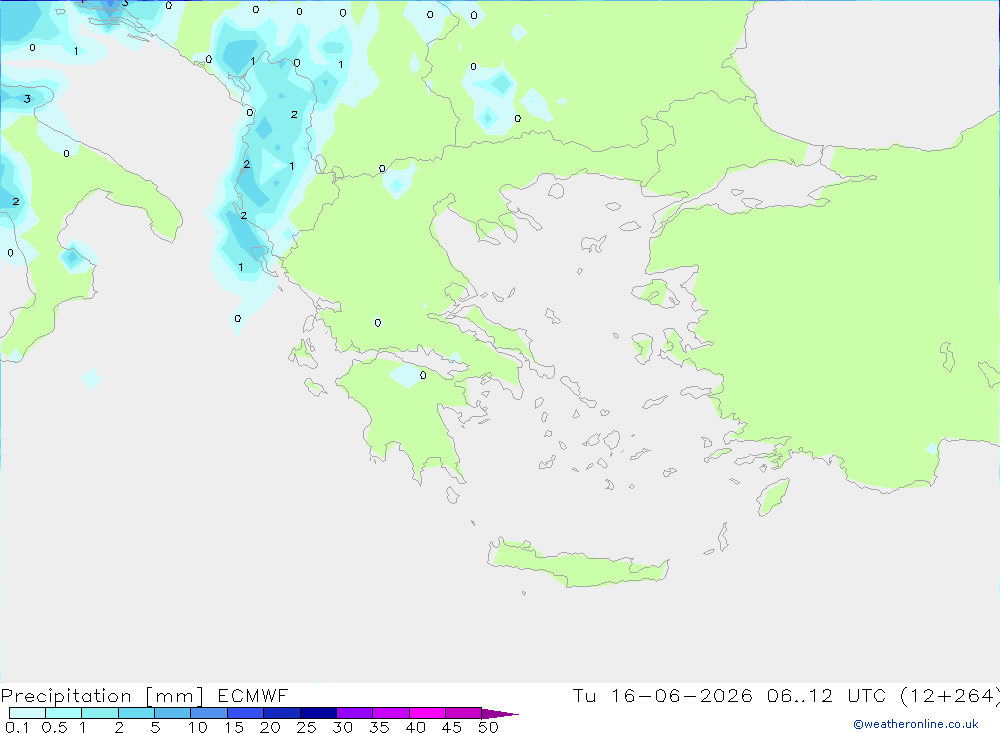Click the legend swatch between 0.1 and 0.5
The height and width of the screenshot is (733, 1000).
click(x=27, y=713)
